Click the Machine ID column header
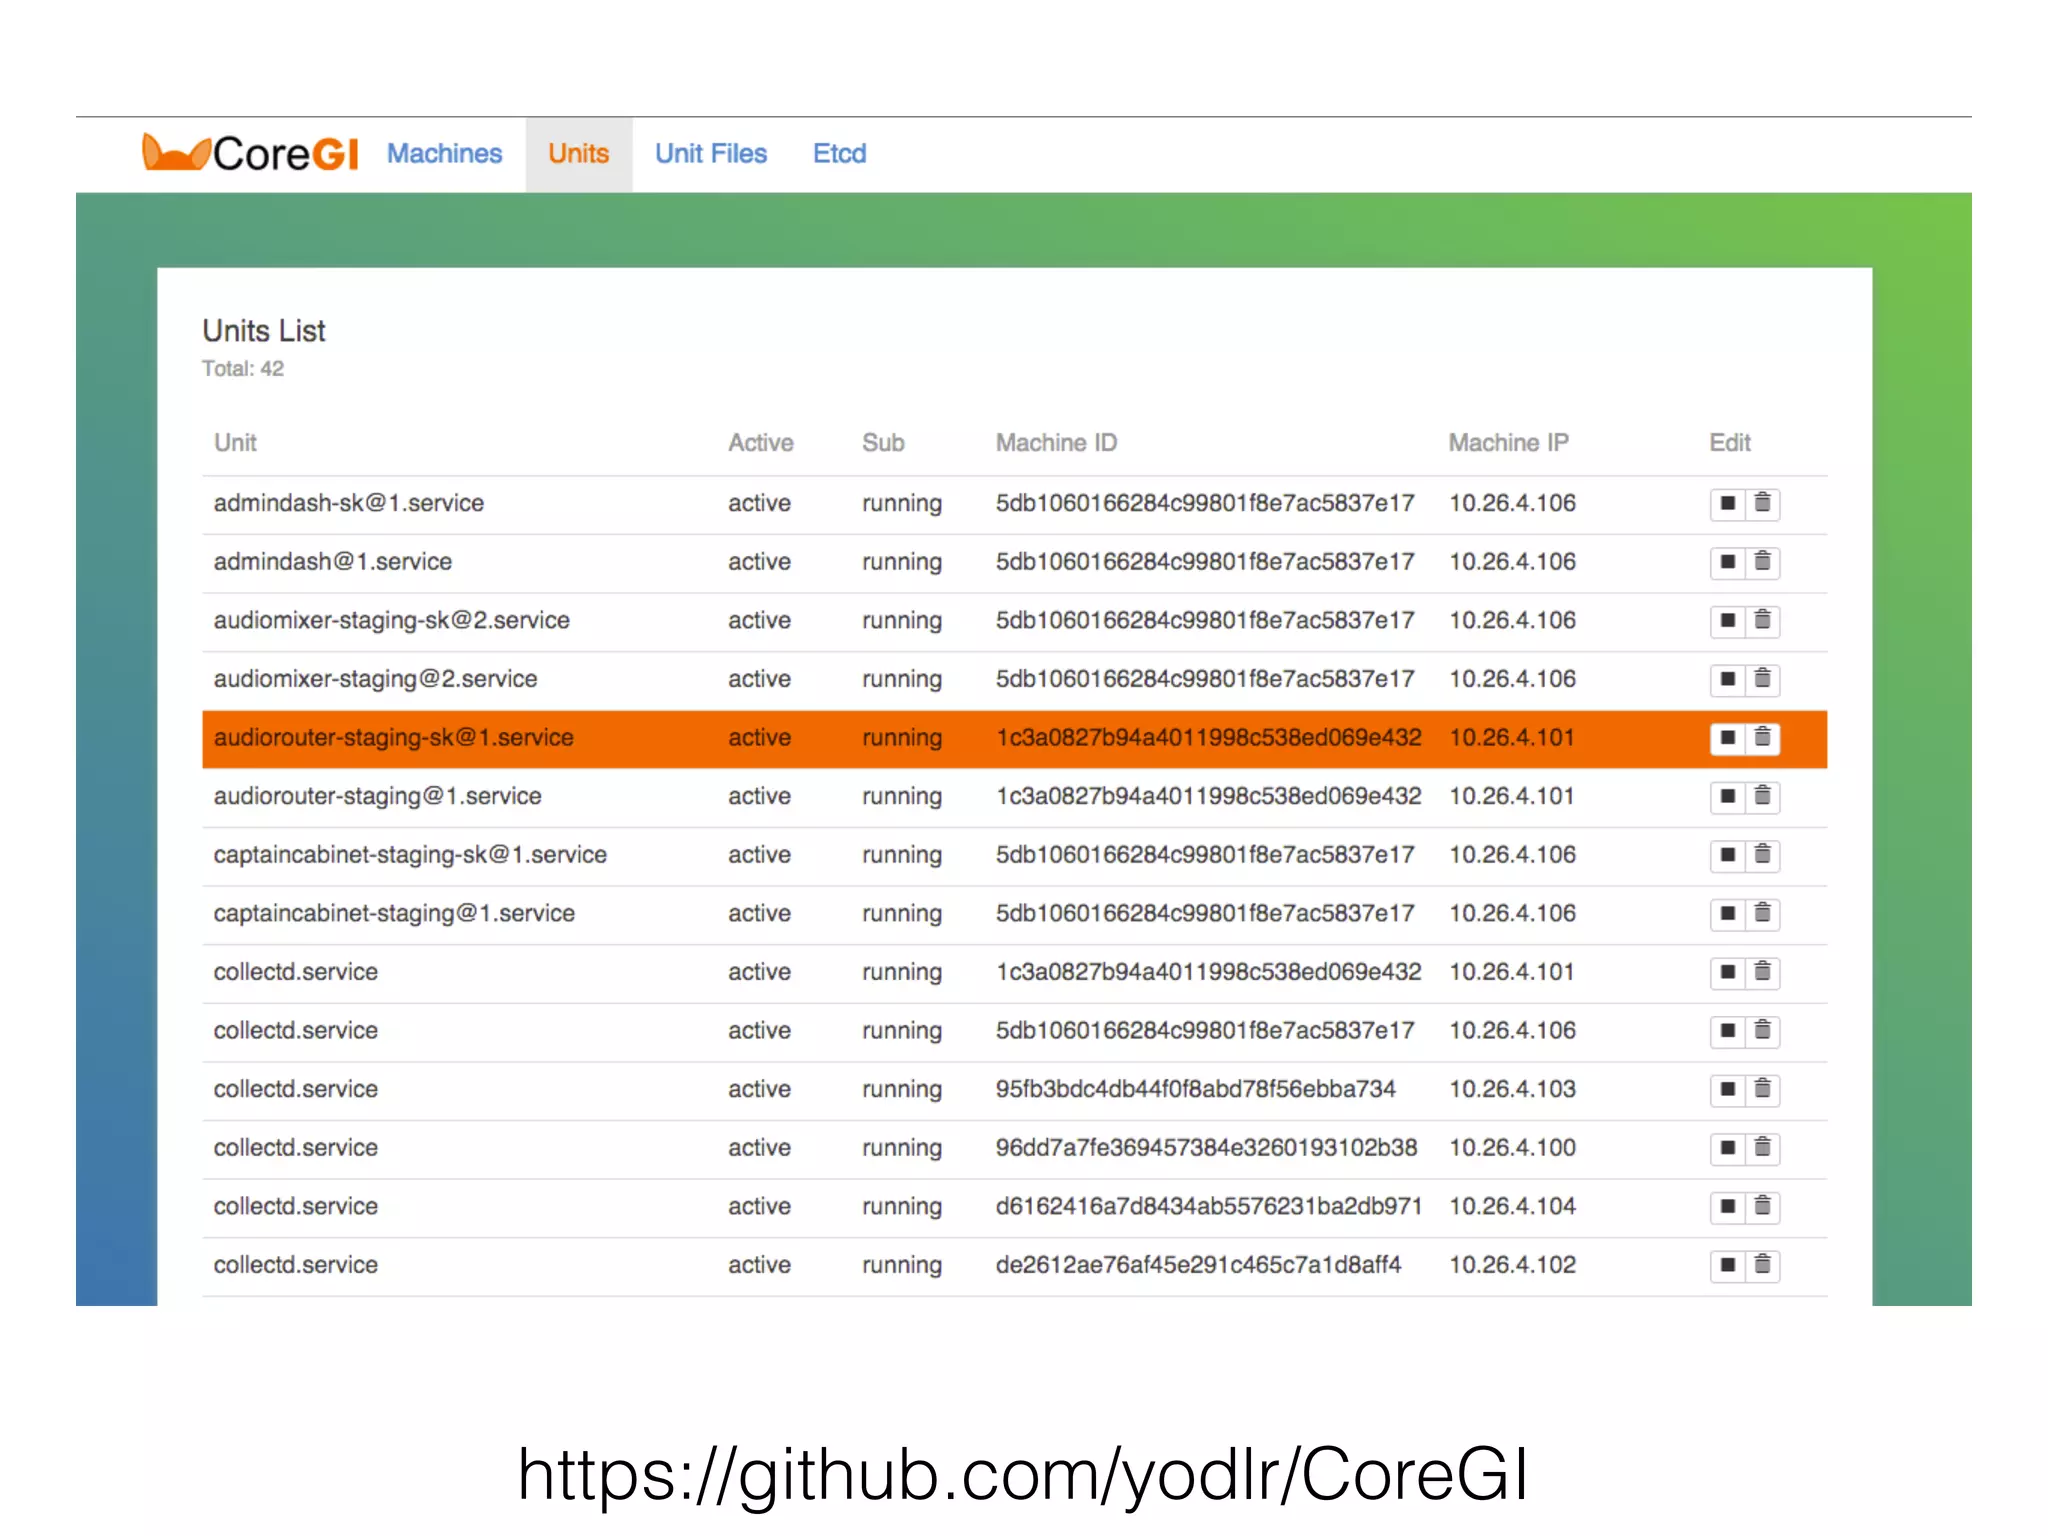This screenshot has height=1536, width=2048. tap(1056, 443)
